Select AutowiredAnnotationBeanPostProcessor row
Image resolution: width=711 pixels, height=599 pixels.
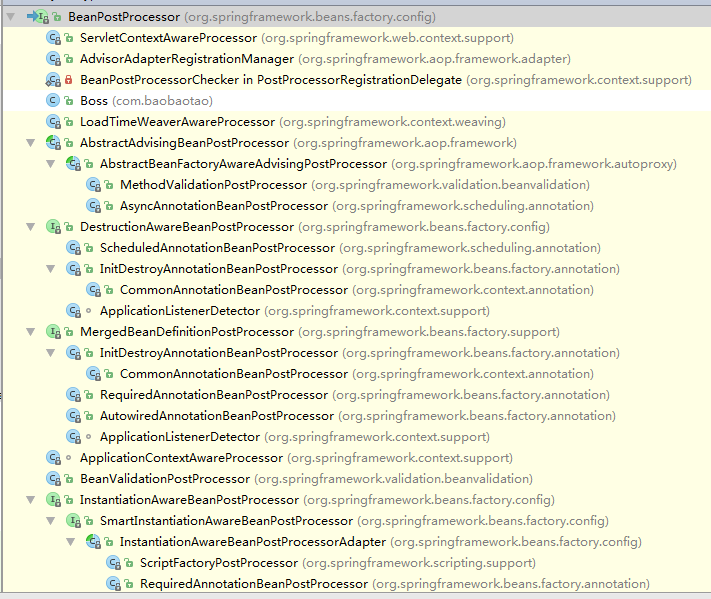pyautogui.click(x=356, y=416)
